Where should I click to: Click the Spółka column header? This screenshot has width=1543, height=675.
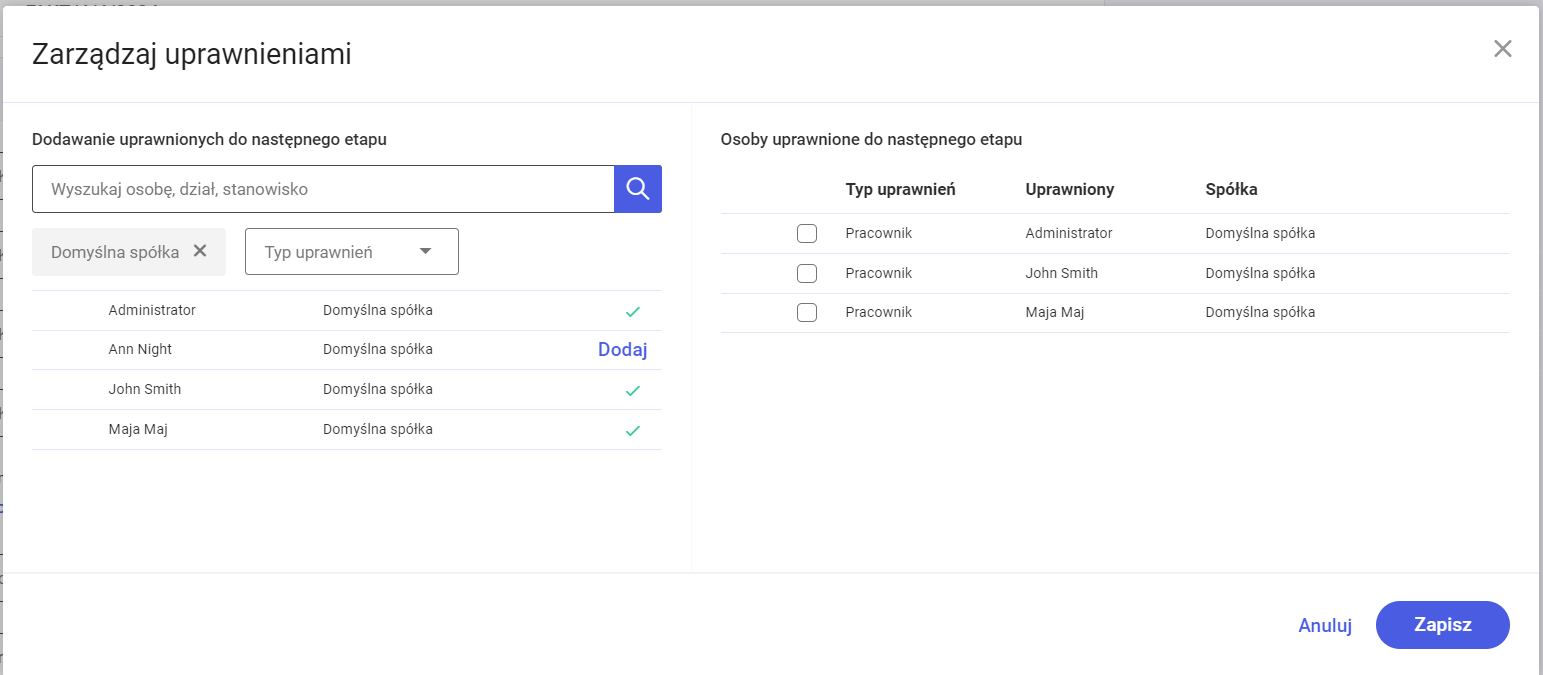point(1231,189)
